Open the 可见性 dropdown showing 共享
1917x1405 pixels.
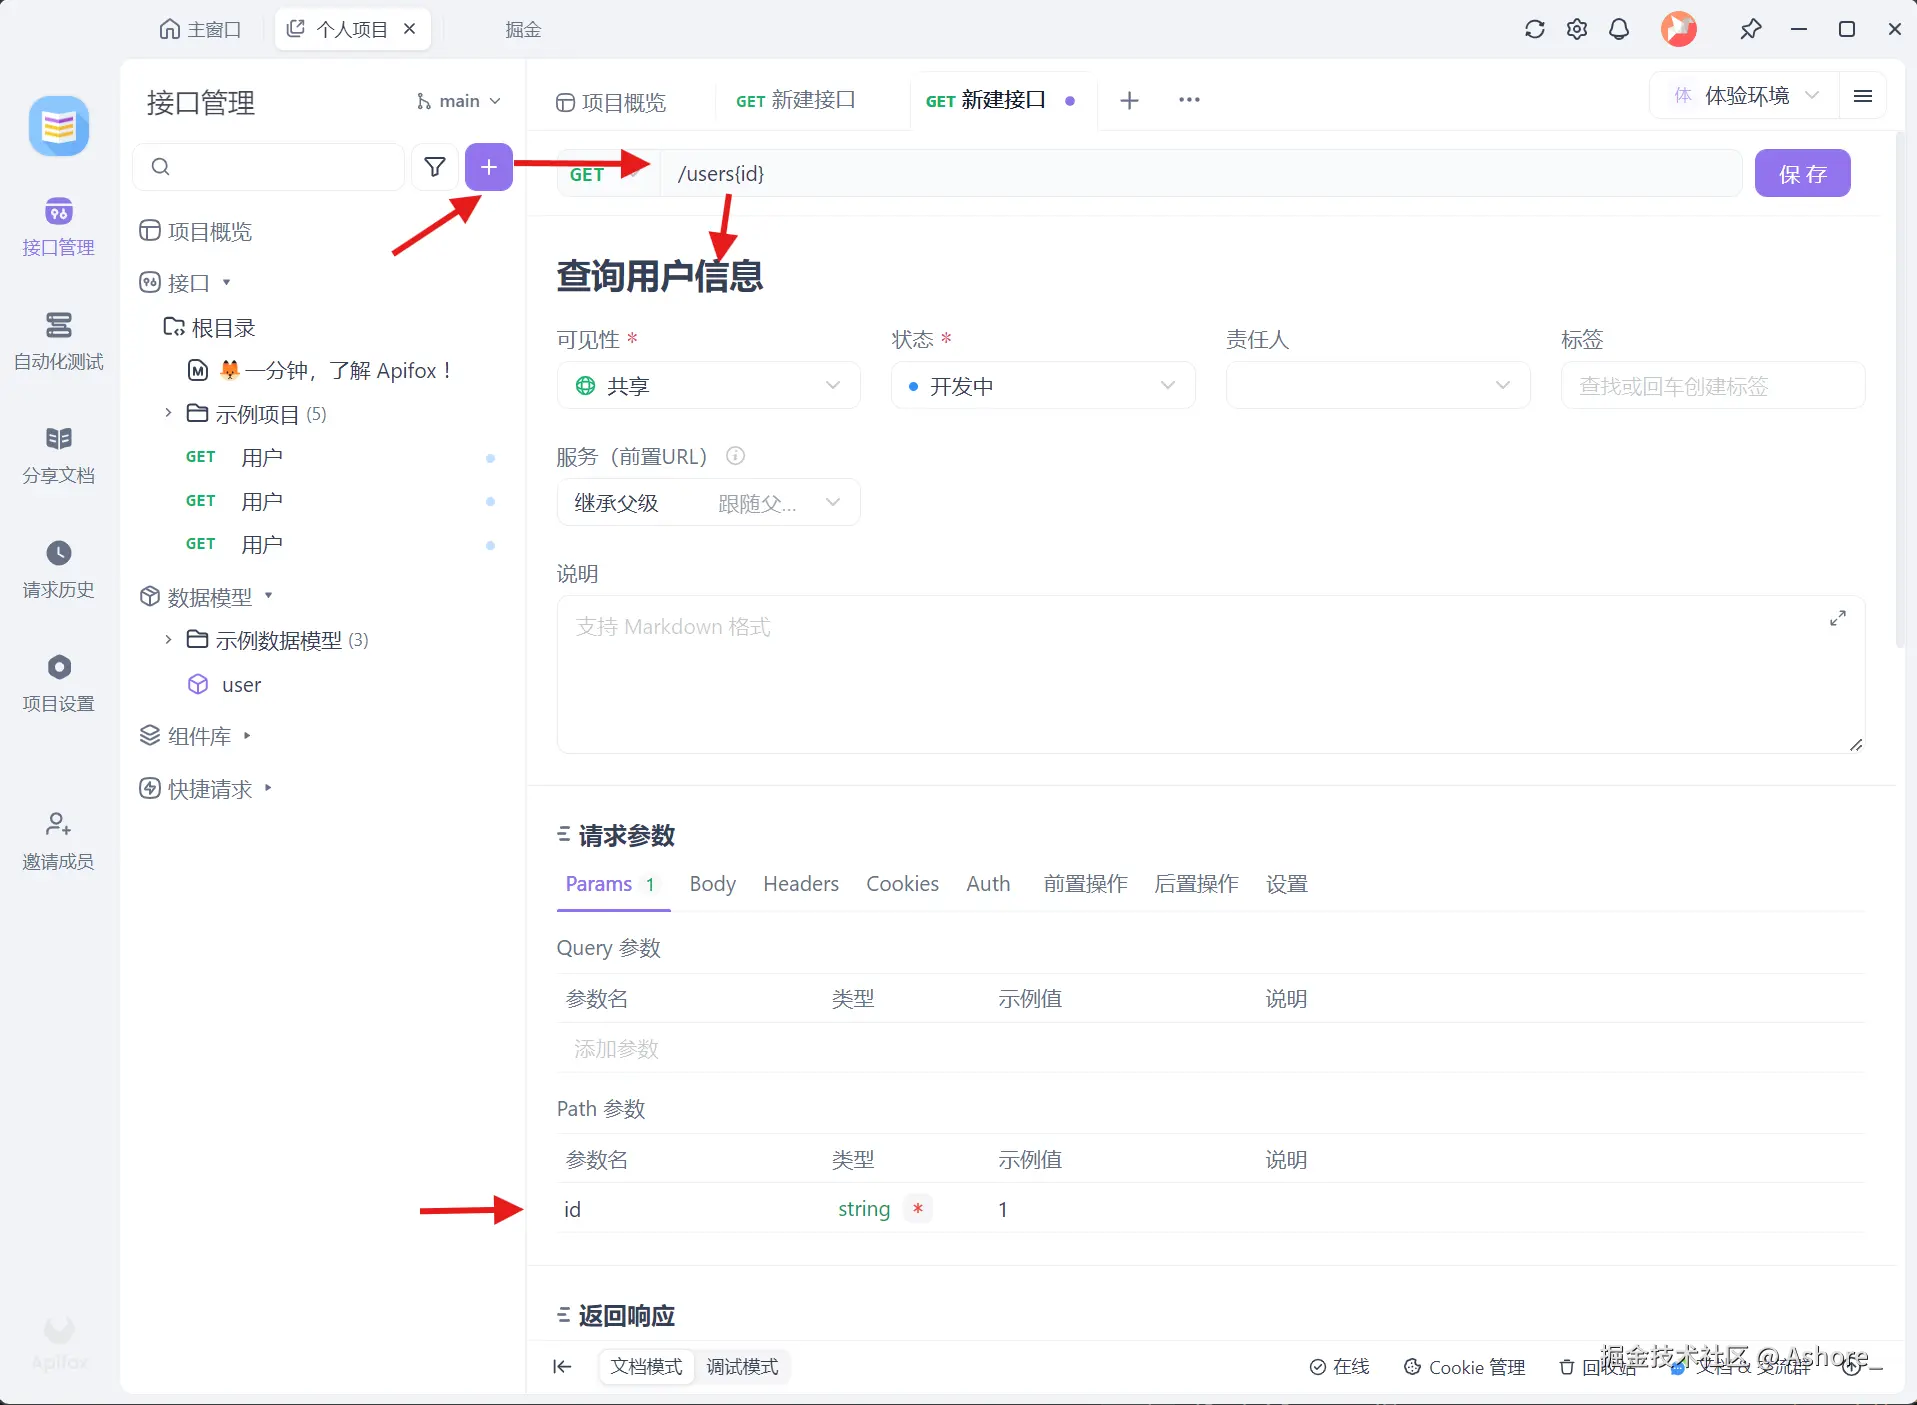click(x=708, y=386)
